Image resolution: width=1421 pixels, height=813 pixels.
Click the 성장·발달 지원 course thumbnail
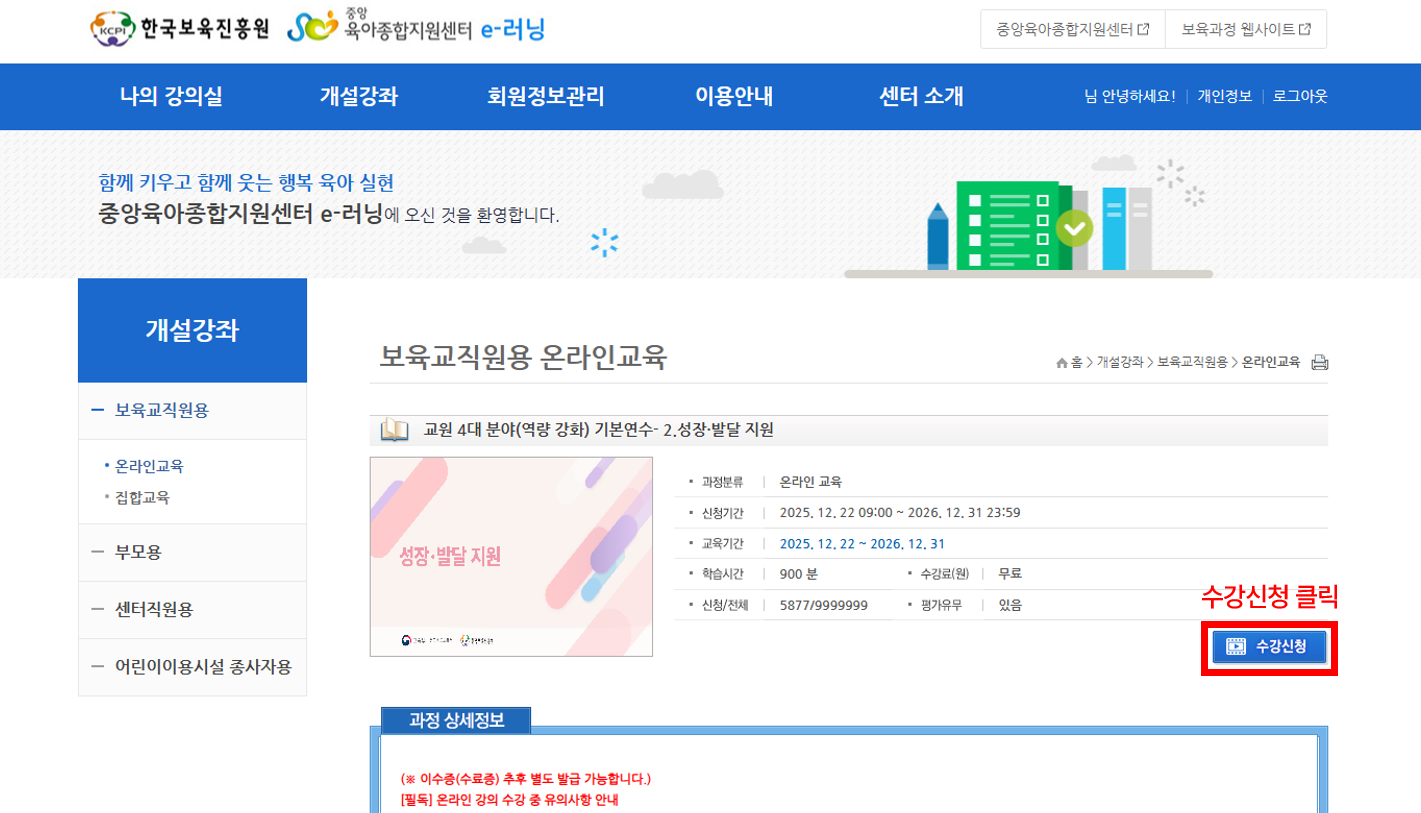pyautogui.click(x=511, y=556)
